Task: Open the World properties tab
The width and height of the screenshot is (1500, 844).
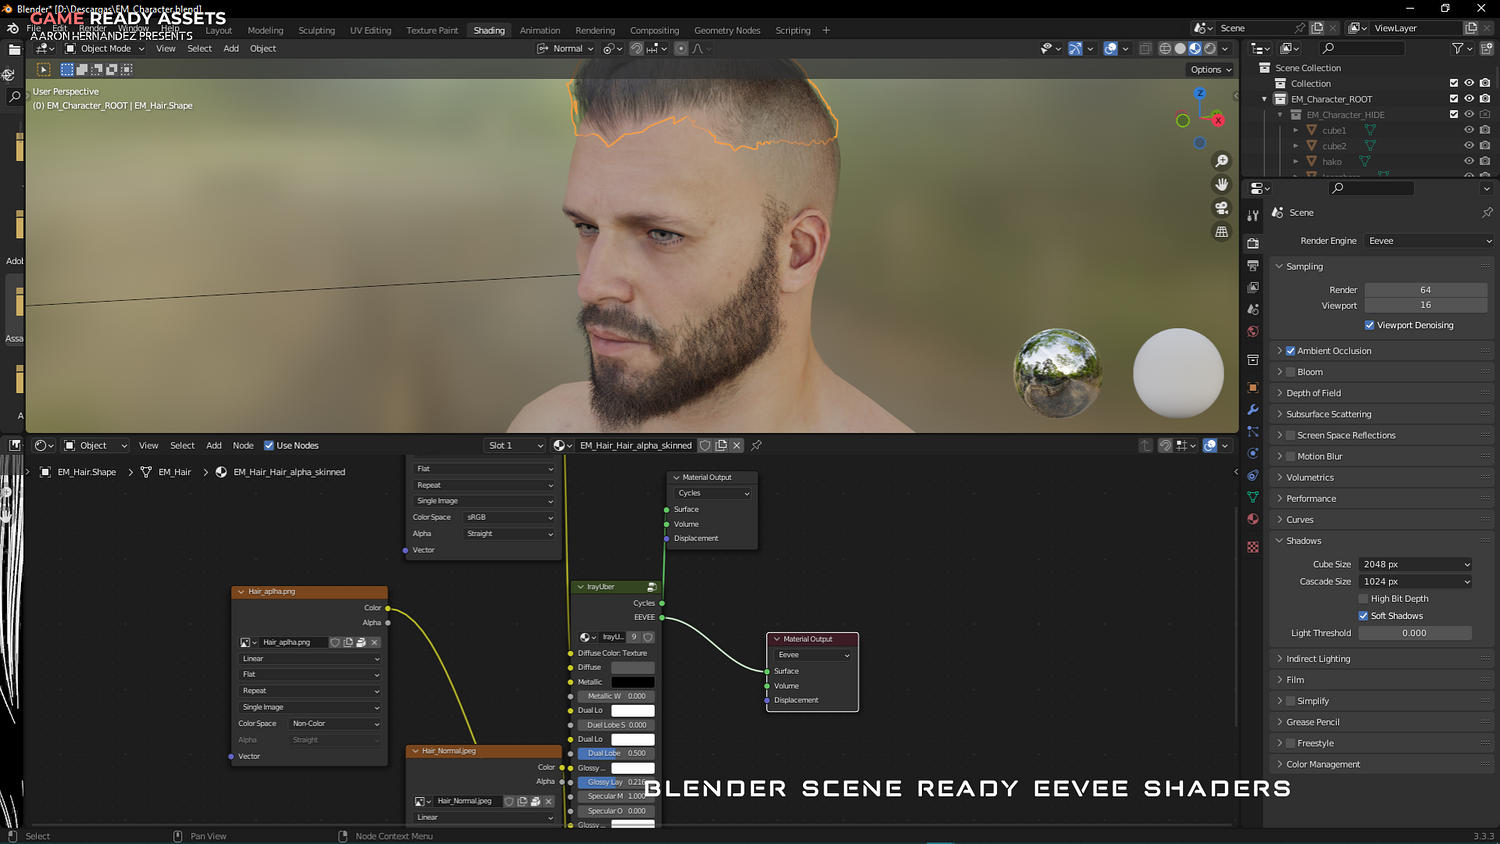Action: (1253, 331)
